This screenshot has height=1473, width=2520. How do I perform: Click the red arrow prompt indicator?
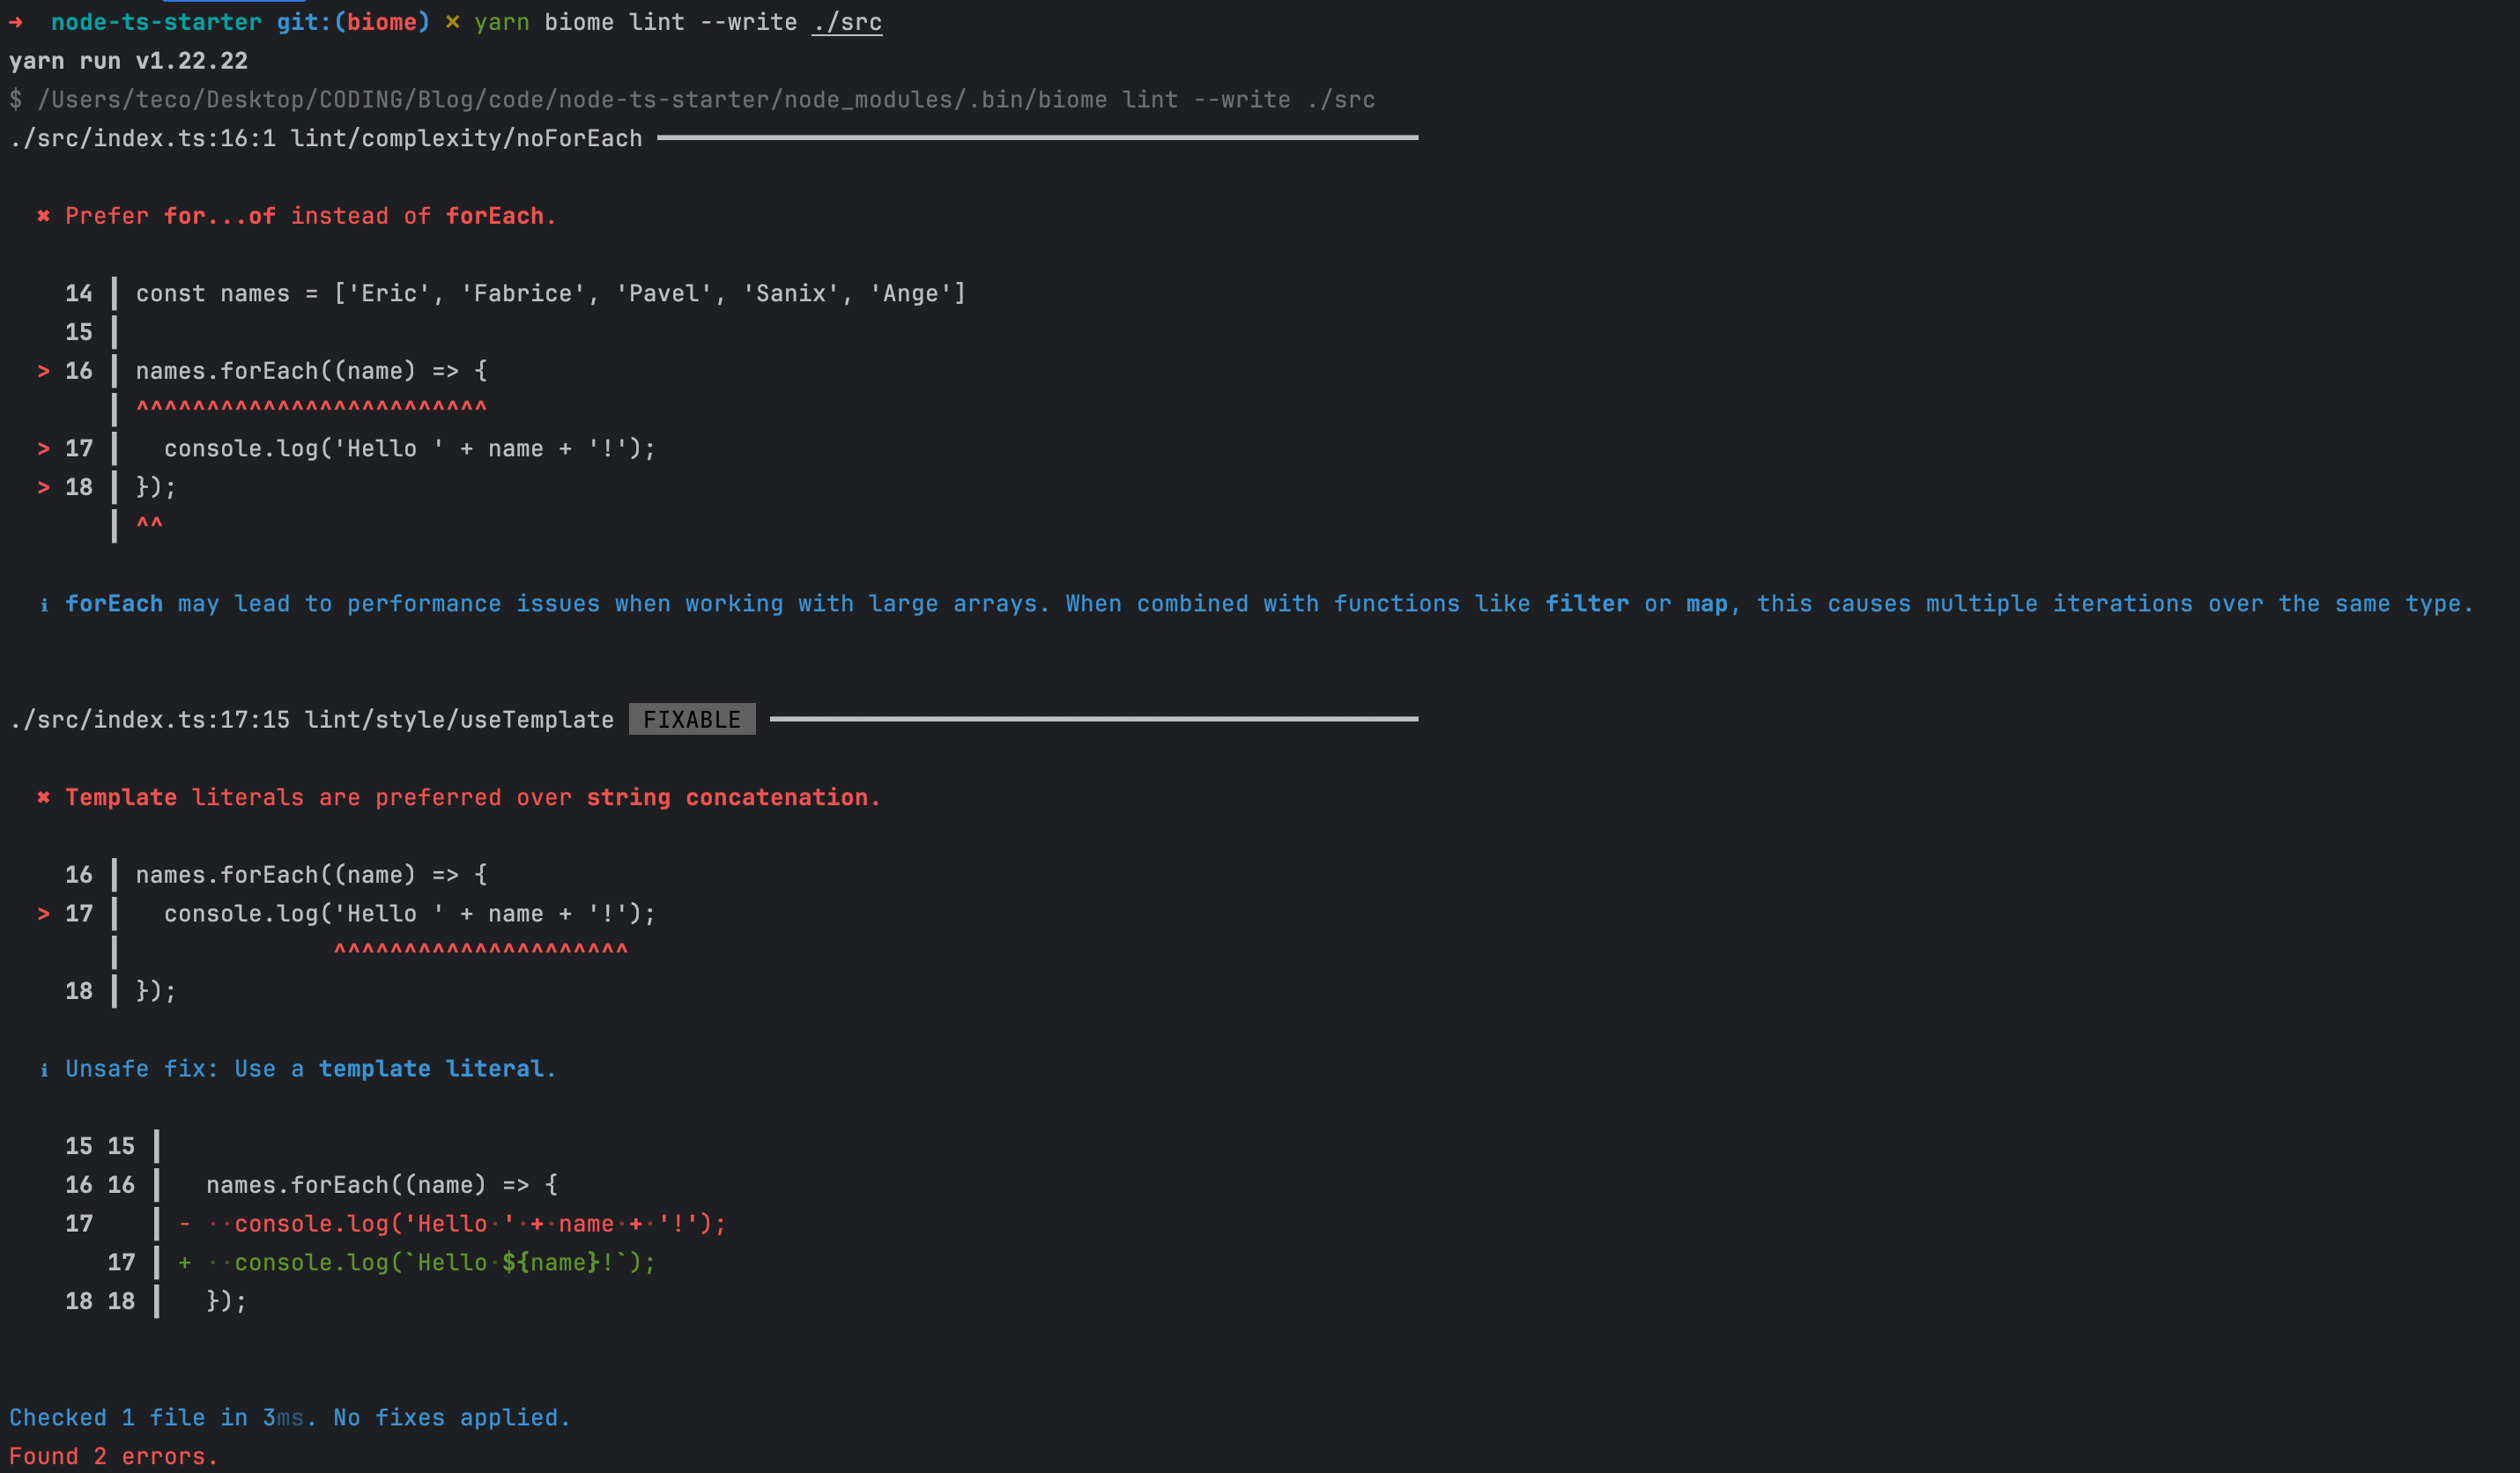tap(18, 22)
